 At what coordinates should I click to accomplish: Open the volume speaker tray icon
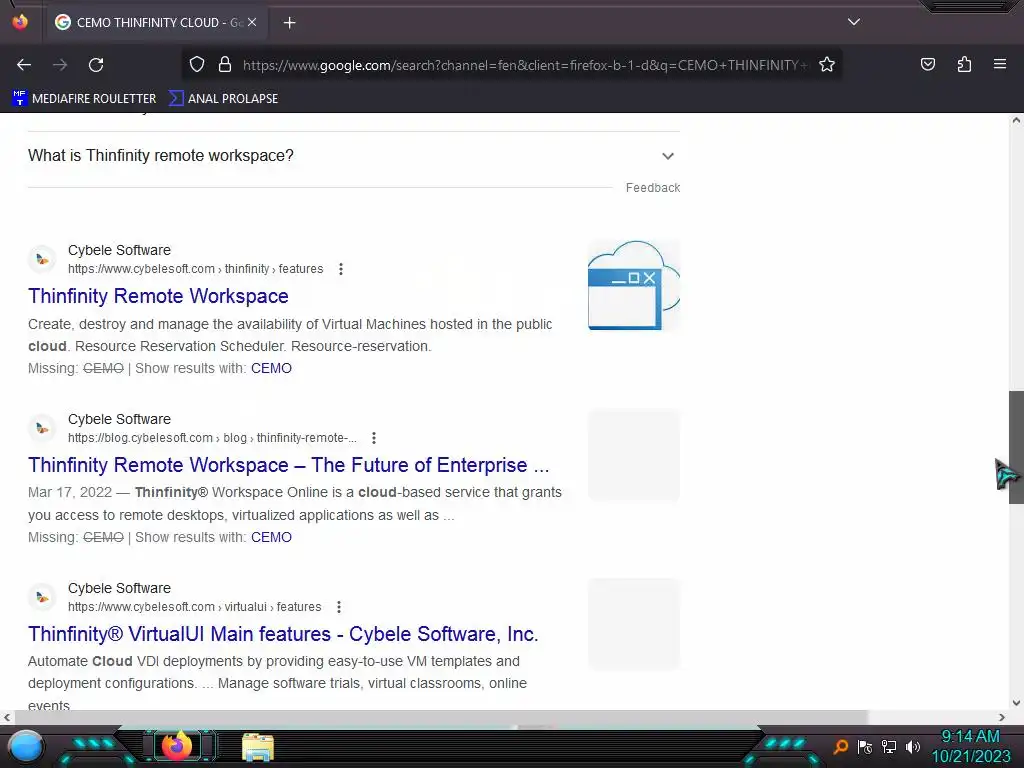click(x=913, y=746)
